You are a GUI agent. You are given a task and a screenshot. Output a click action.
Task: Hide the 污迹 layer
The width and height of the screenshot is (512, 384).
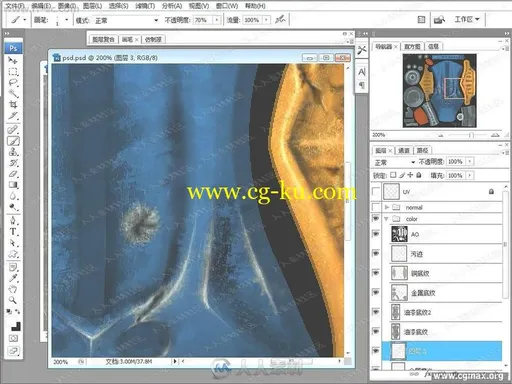pos(376,254)
